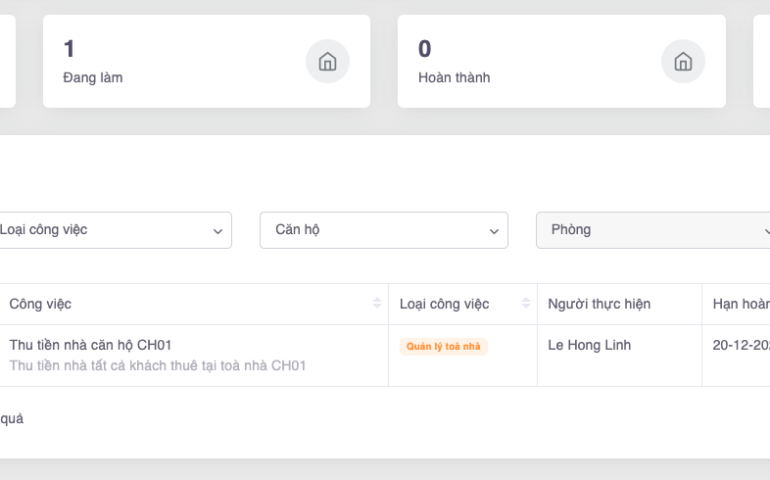
Task: Click the home icon in Đang làm card
Action: coord(327,62)
